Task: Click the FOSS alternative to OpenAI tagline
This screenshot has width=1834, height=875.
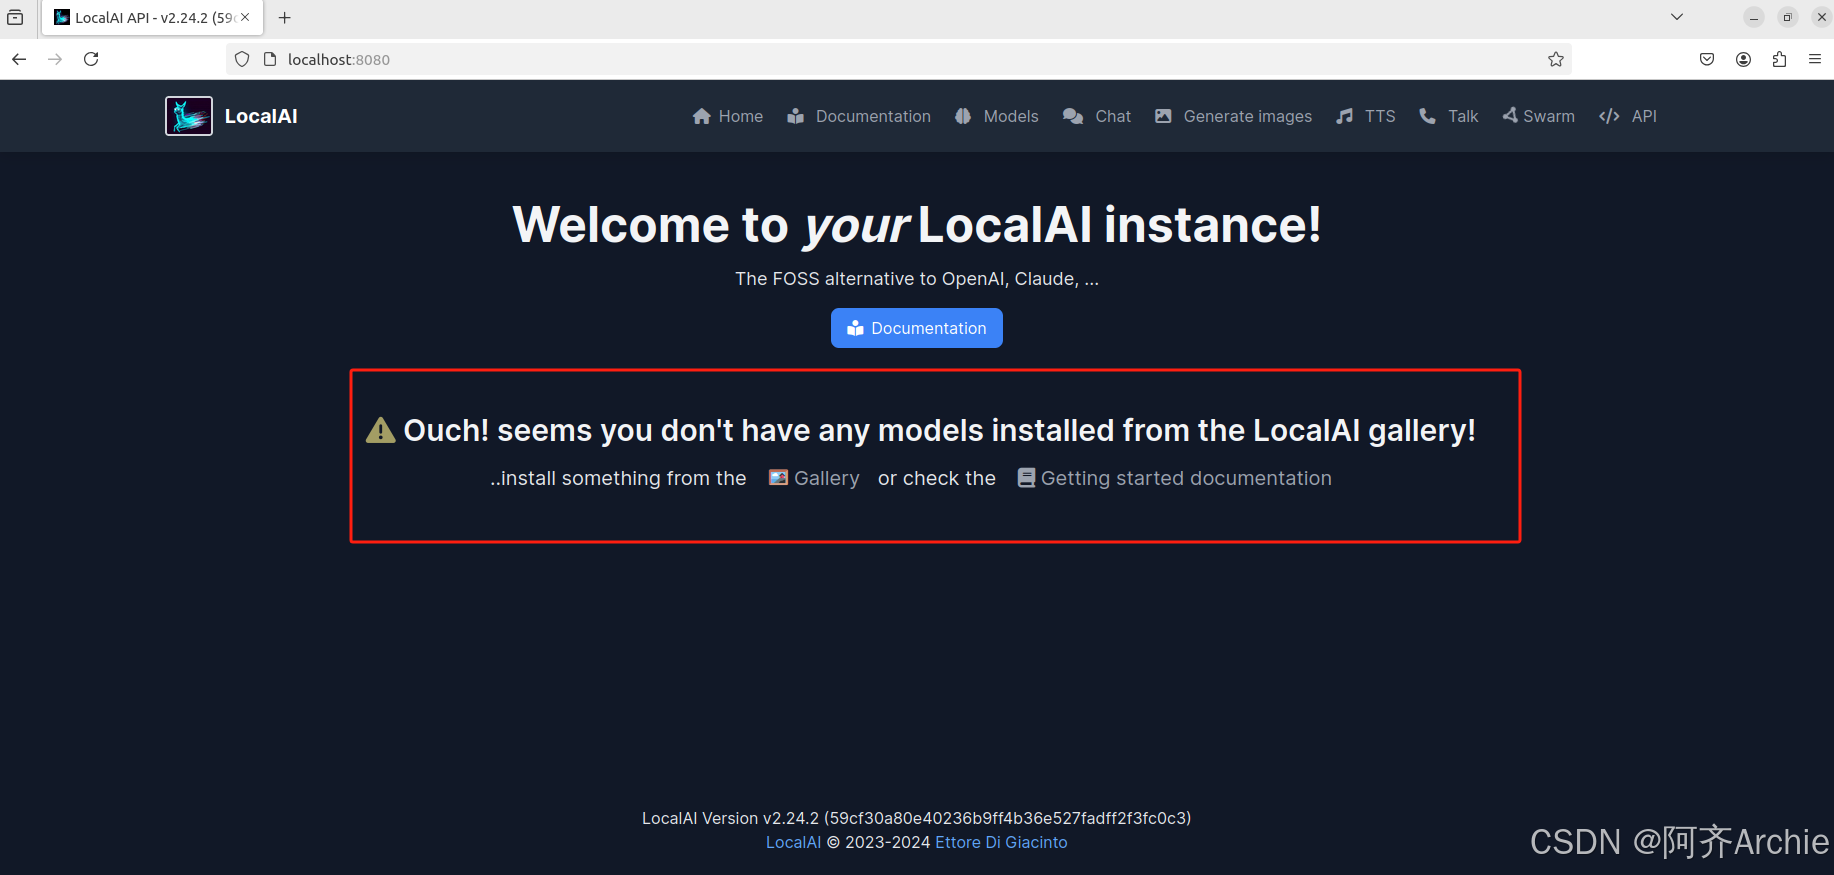Action: [917, 279]
